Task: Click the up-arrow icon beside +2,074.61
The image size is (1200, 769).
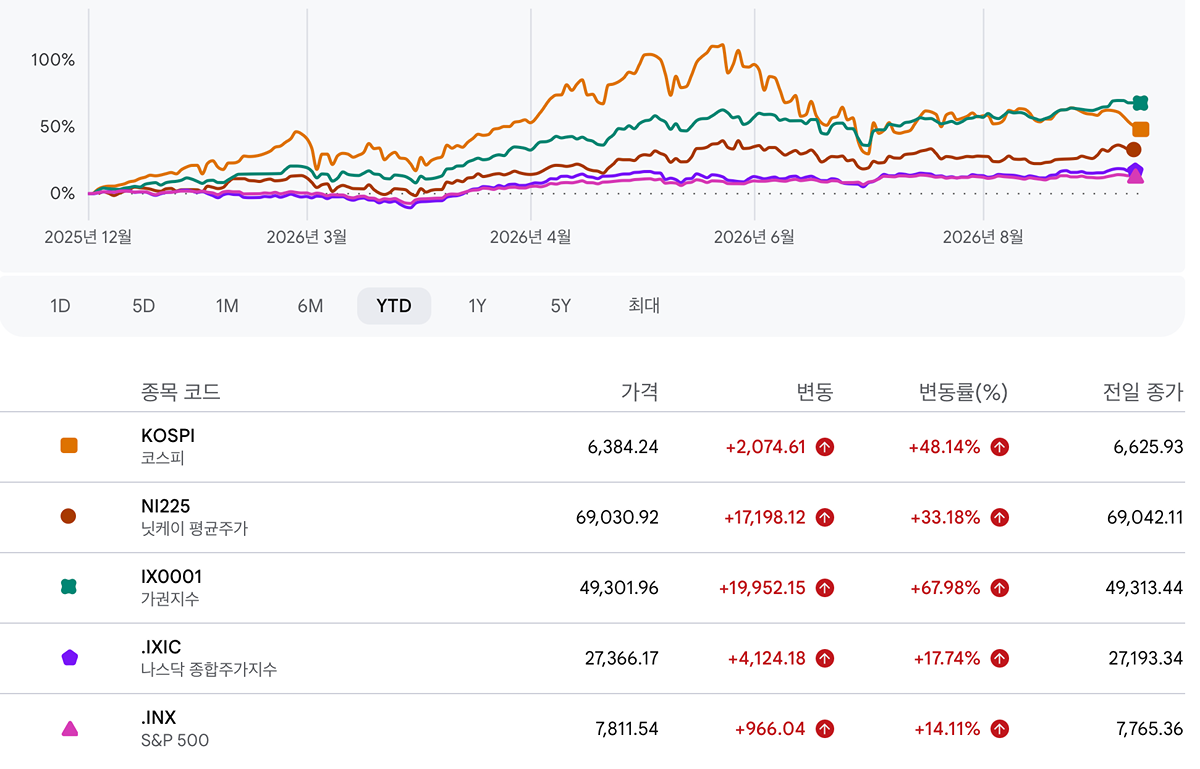Action: click(x=824, y=447)
